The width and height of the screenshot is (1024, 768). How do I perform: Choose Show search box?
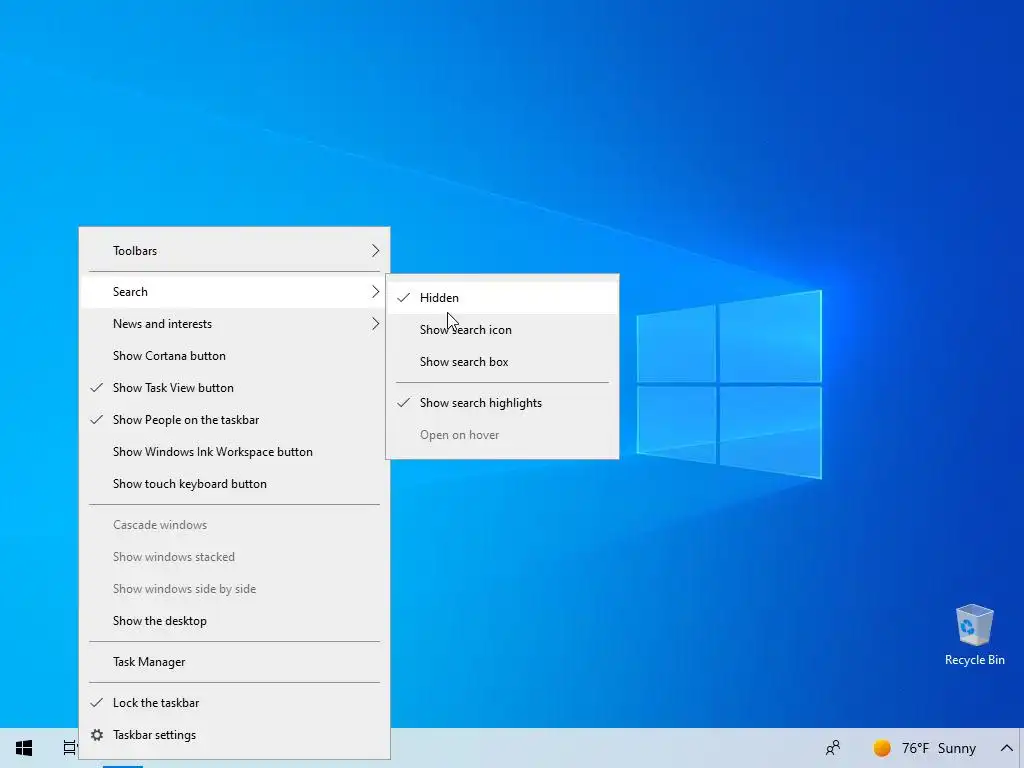point(502,362)
